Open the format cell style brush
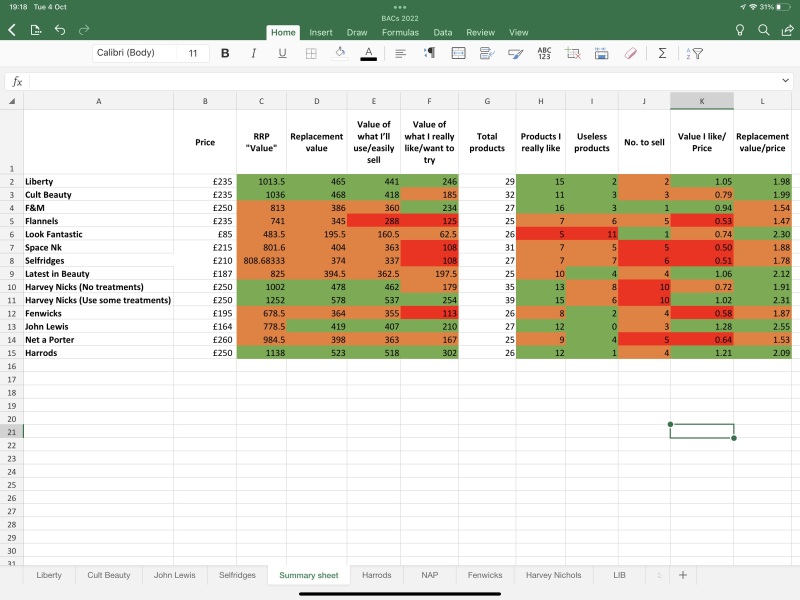 (x=515, y=53)
